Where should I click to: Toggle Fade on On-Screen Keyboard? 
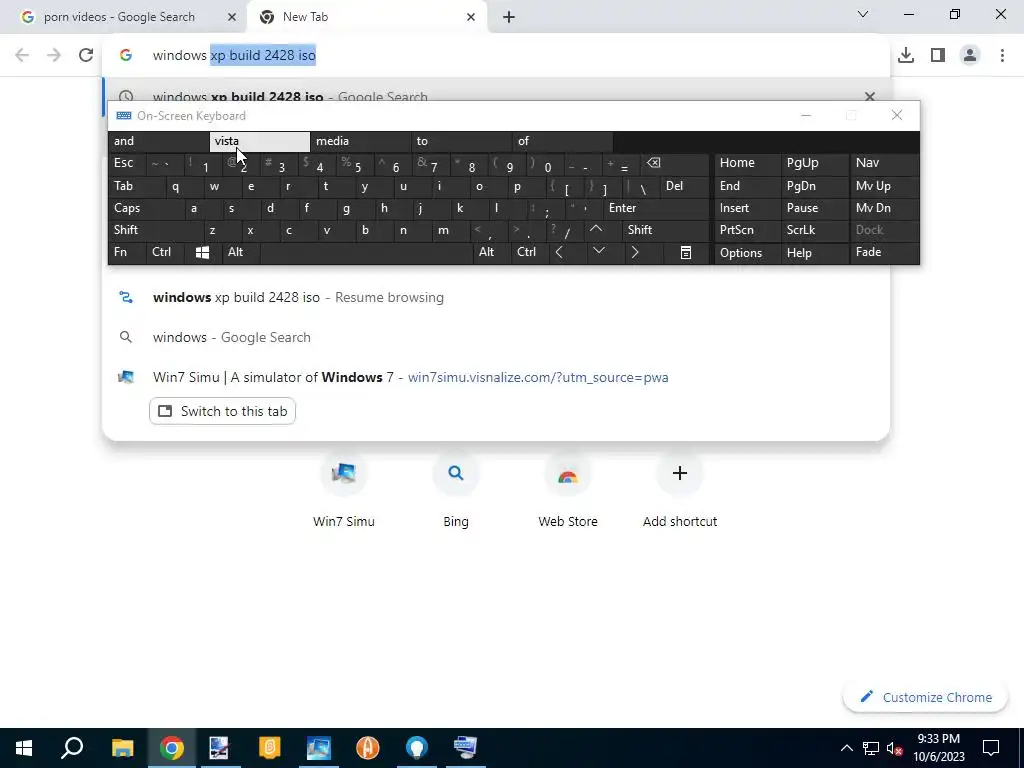[884, 252]
